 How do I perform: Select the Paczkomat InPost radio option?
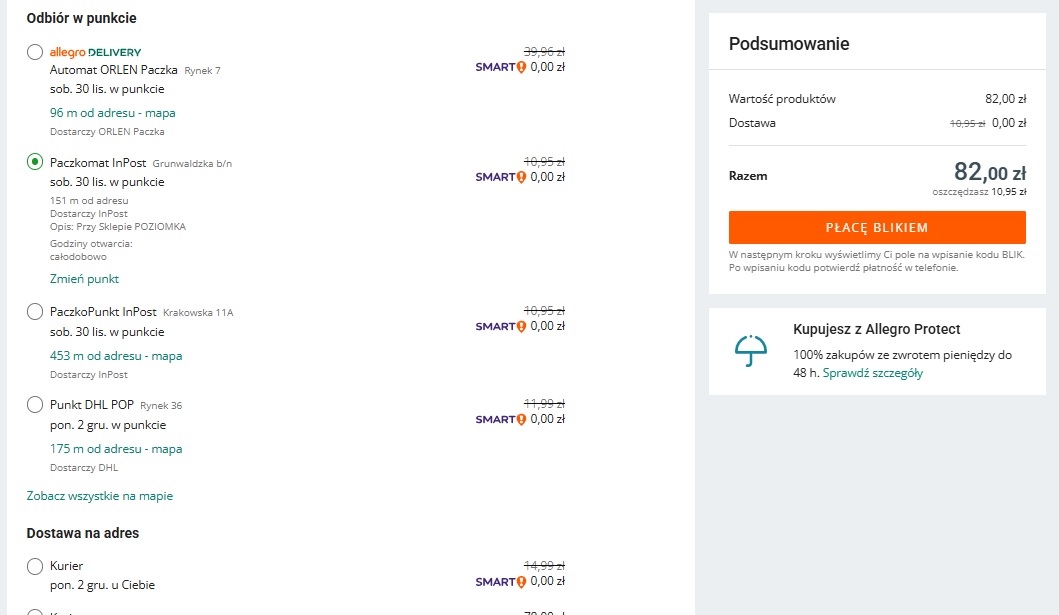pyautogui.click(x=35, y=162)
